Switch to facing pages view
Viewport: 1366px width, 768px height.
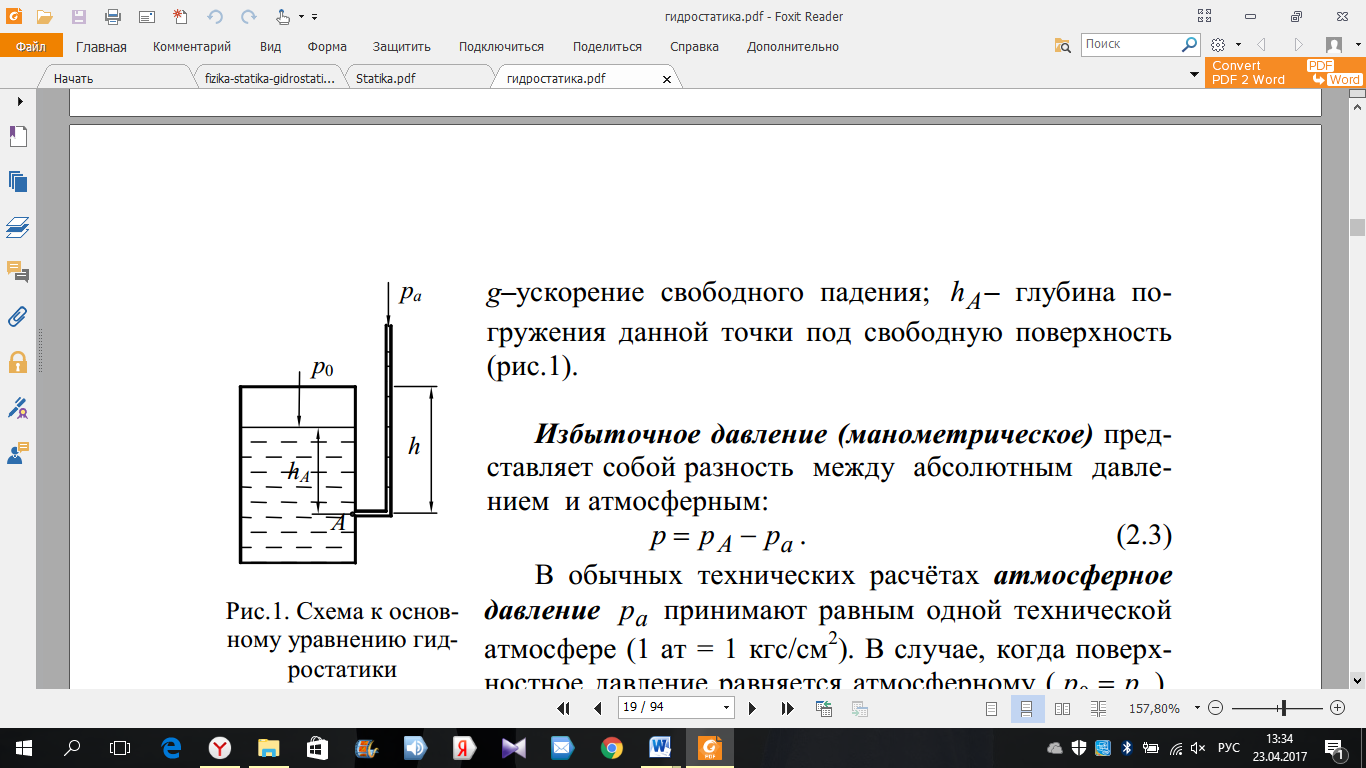(x=1062, y=708)
